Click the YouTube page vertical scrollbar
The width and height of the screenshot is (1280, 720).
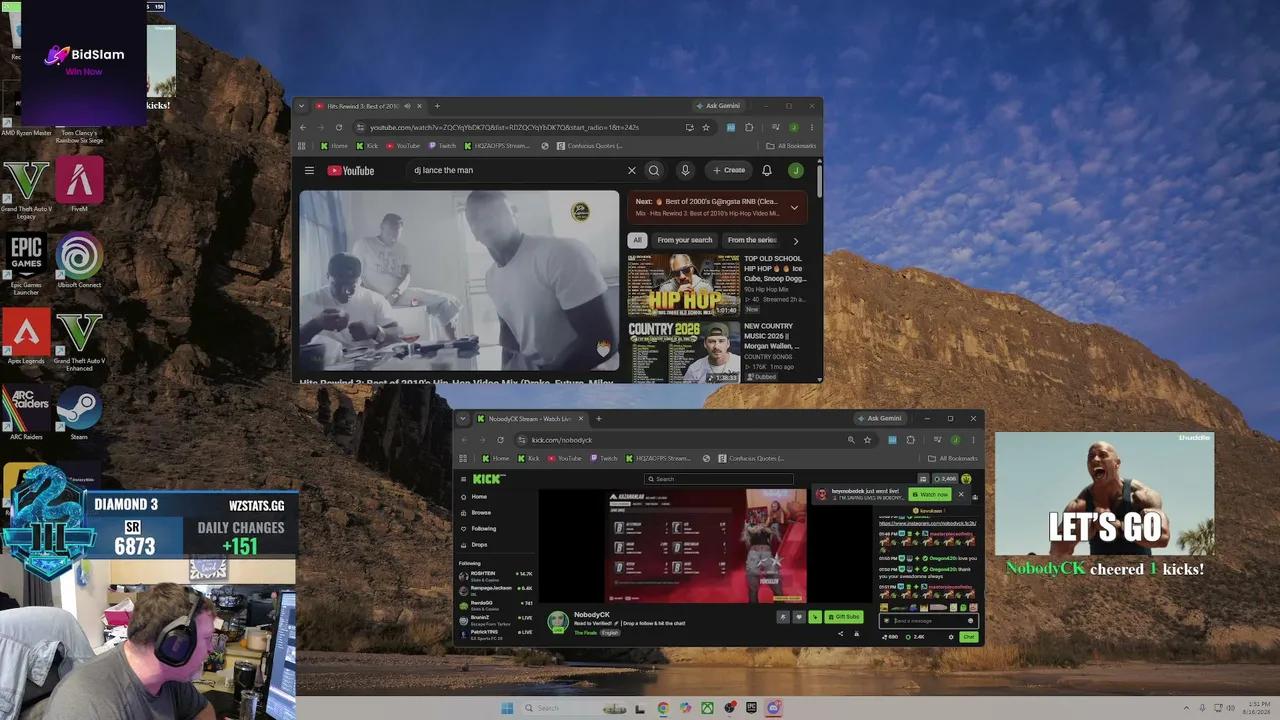click(x=819, y=180)
